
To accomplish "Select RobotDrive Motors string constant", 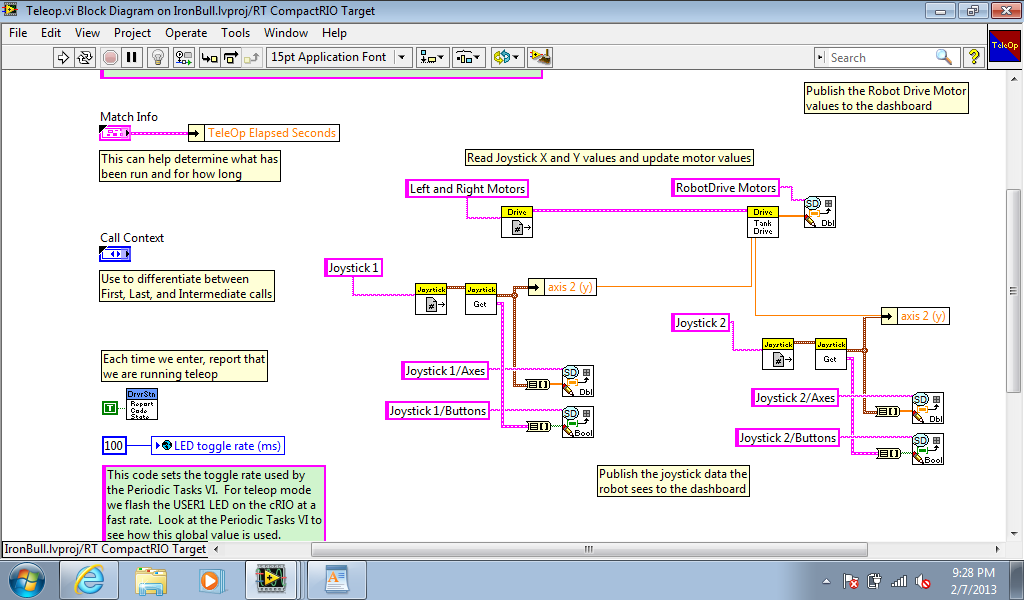I will click(x=726, y=188).
